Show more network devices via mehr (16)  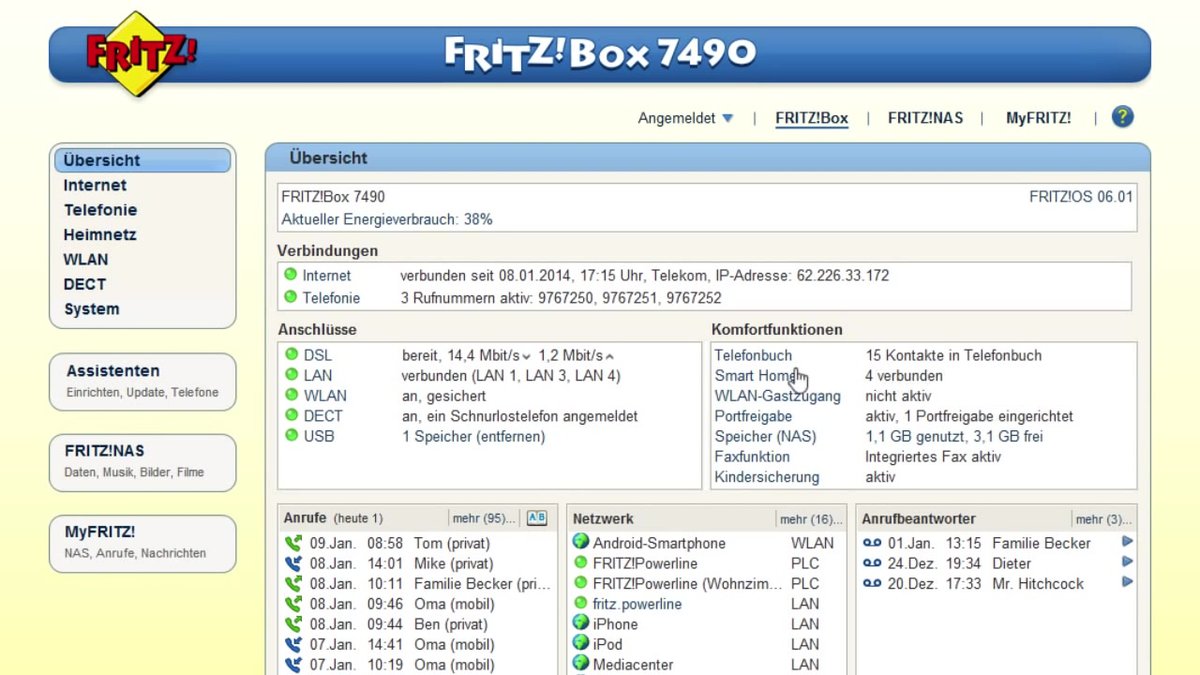point(810,519)
